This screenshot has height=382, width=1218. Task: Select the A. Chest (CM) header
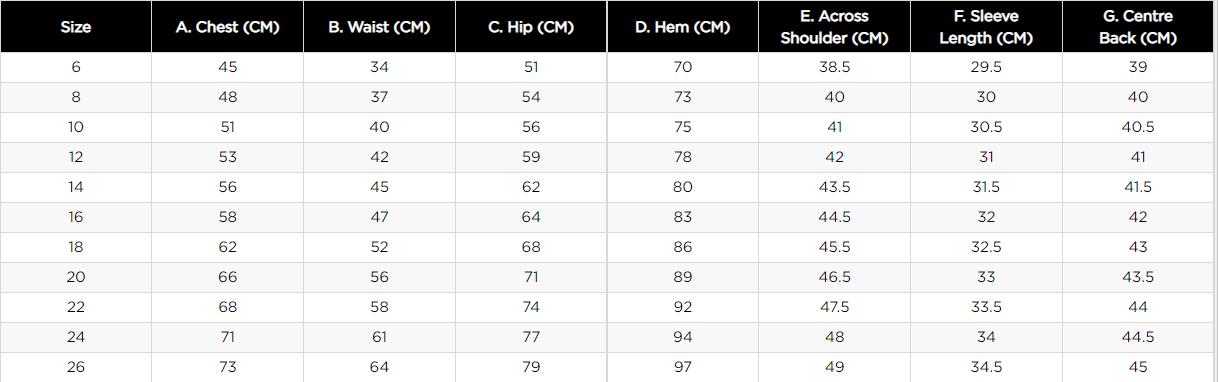click(x=227, y=27)
